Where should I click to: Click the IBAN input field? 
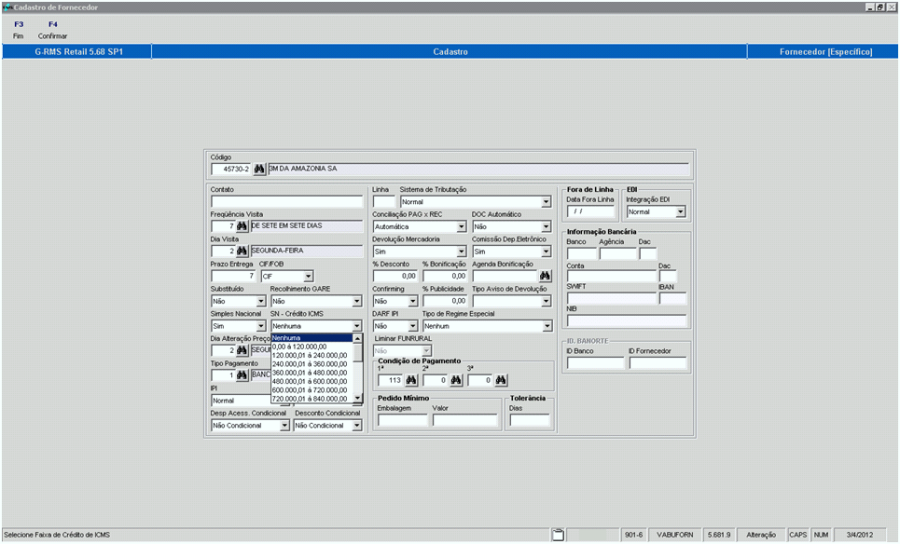click(673, 298)
